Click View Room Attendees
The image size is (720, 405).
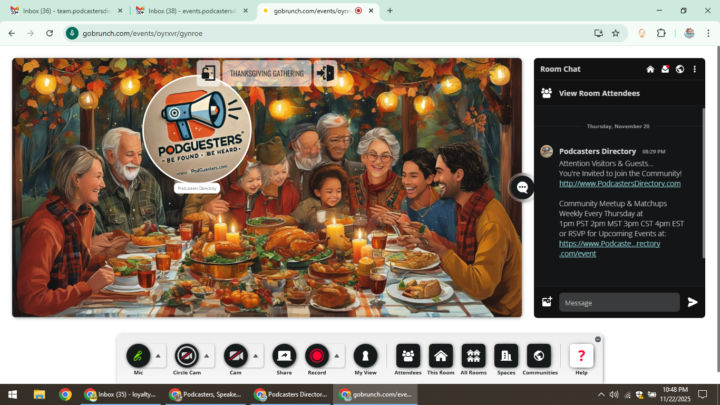[599, 93]
